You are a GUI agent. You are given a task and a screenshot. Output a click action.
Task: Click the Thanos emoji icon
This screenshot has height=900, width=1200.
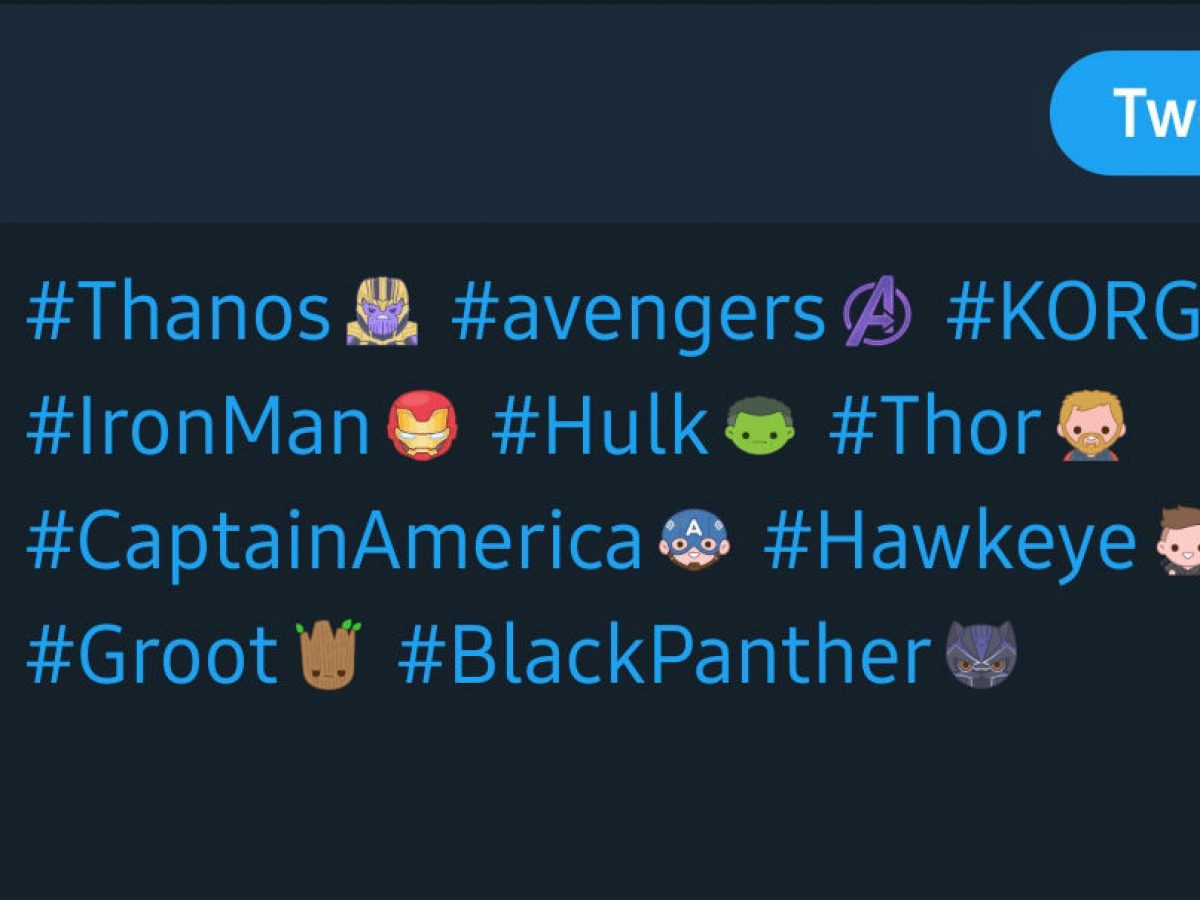pyautogui.click(x=382, y=313)
